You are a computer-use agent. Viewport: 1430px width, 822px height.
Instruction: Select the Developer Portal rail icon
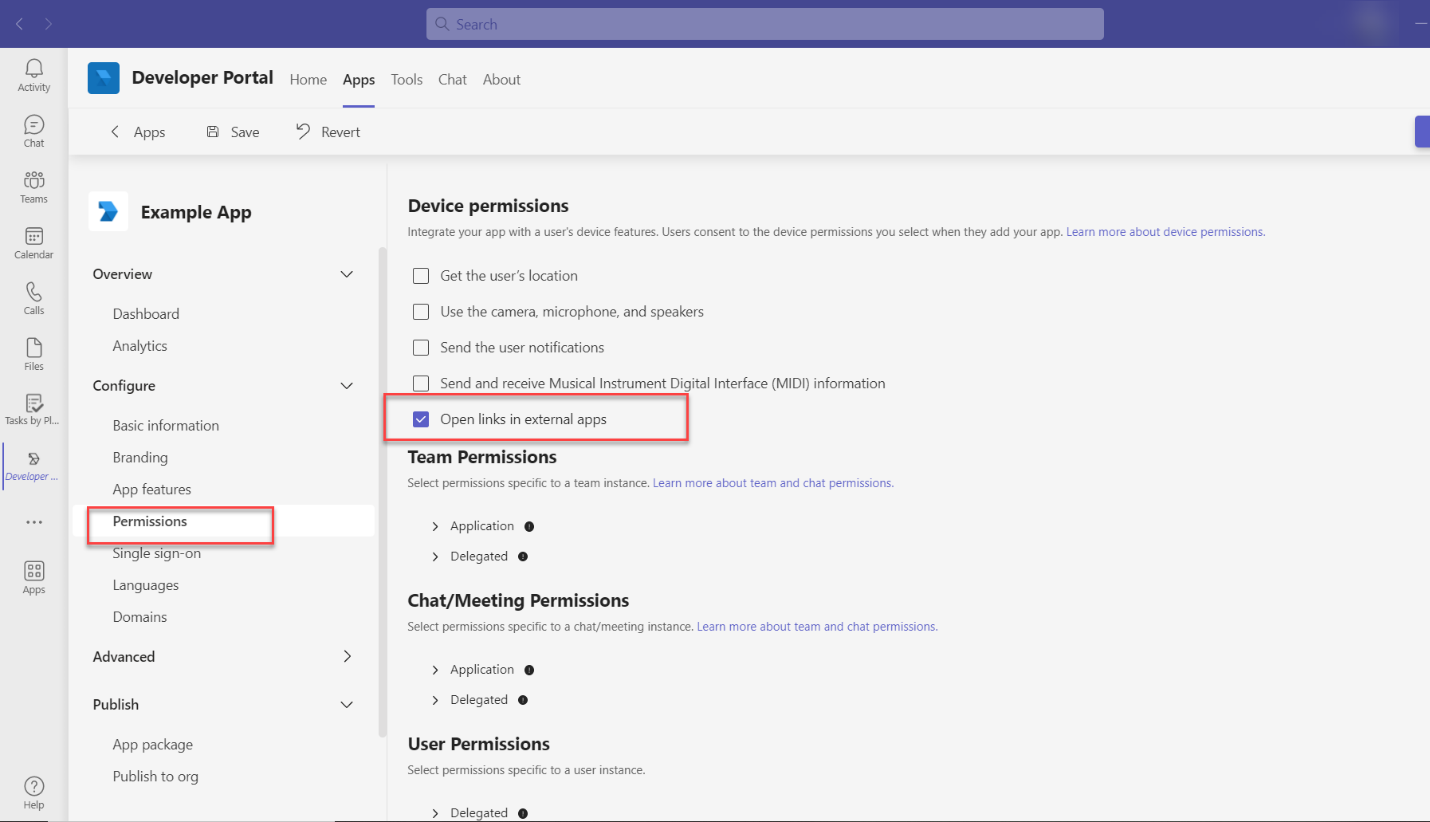click(34, 466)
